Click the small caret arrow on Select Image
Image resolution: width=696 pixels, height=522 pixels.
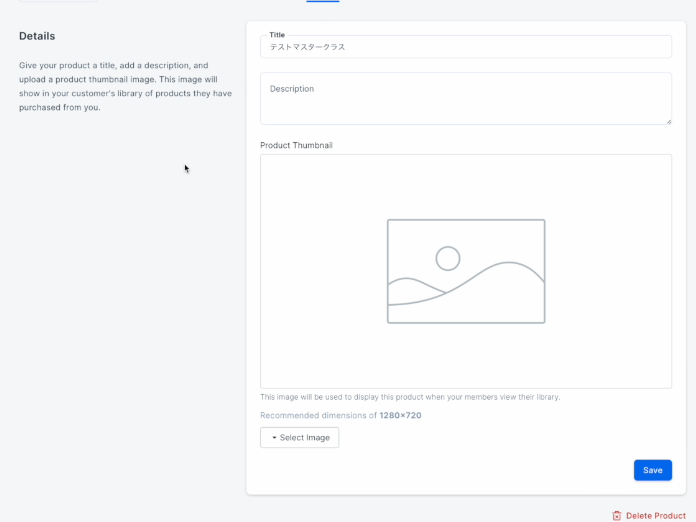pyautogui.click(x=274, y=438)
